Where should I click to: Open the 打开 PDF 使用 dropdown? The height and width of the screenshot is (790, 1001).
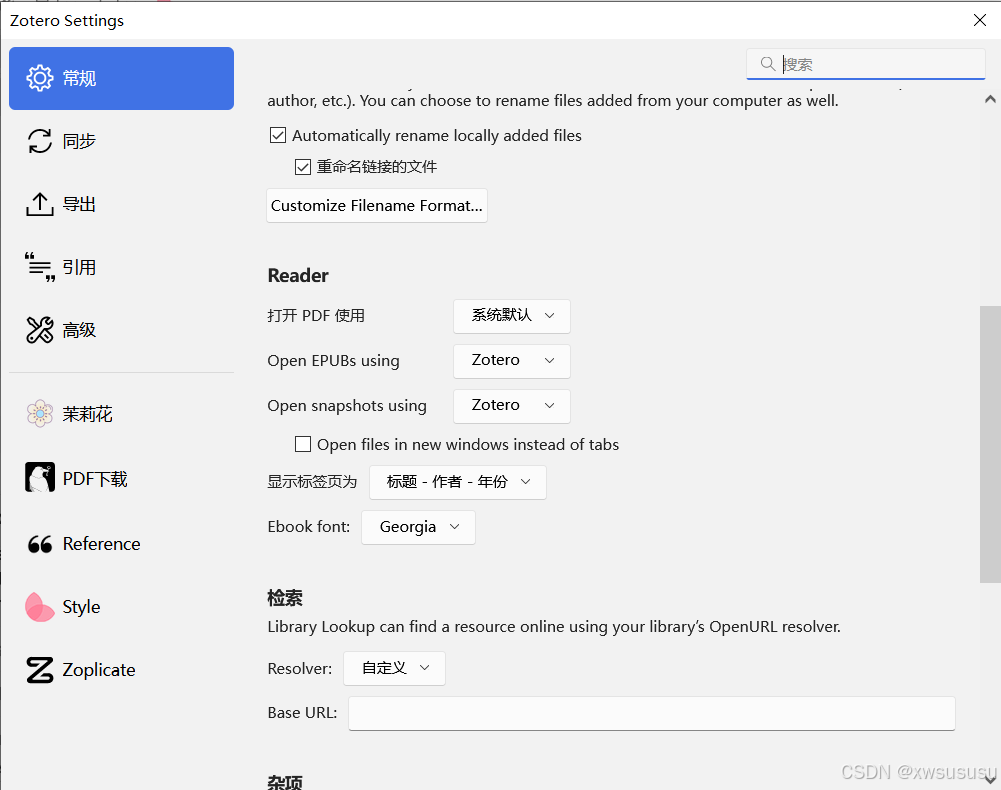(x=511, y=316)
